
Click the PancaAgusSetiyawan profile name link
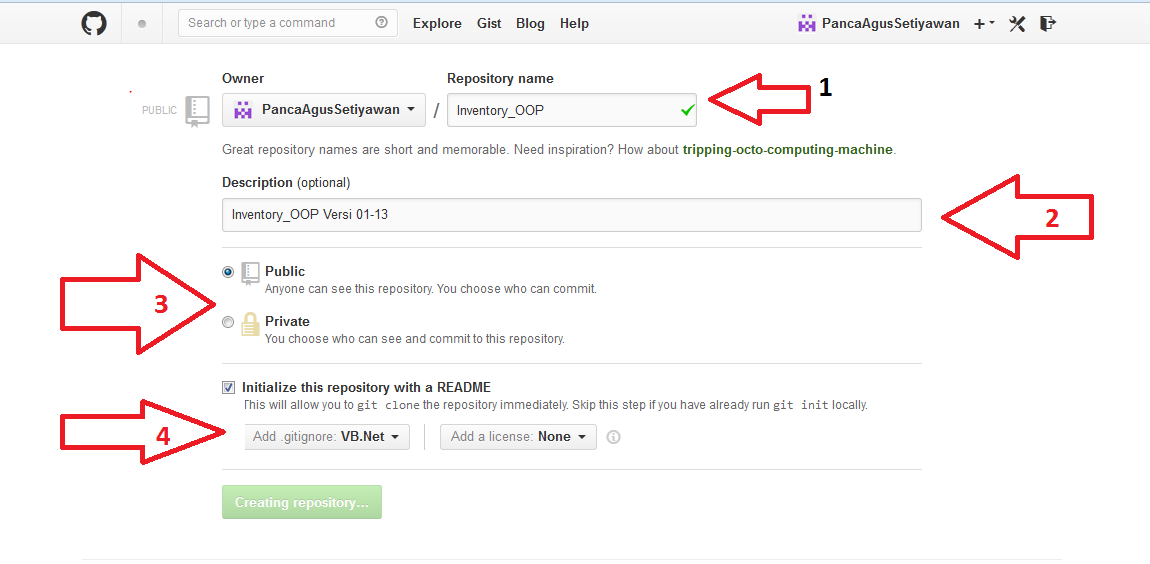tap(890, 23)
